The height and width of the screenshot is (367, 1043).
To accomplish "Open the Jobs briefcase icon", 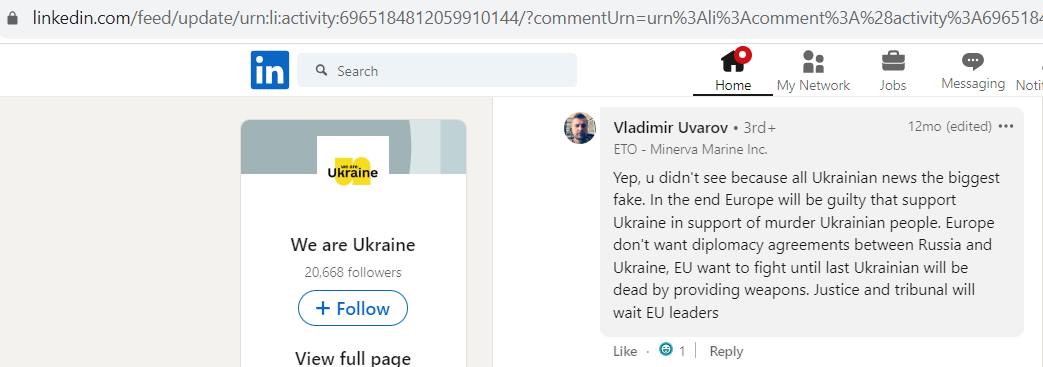I will (893, 61).
